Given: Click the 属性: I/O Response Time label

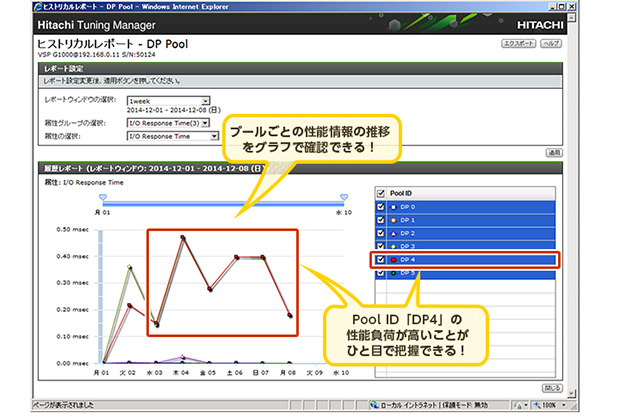Looking at the screenshot, I should pyautogui.click(x=84, y=182).
